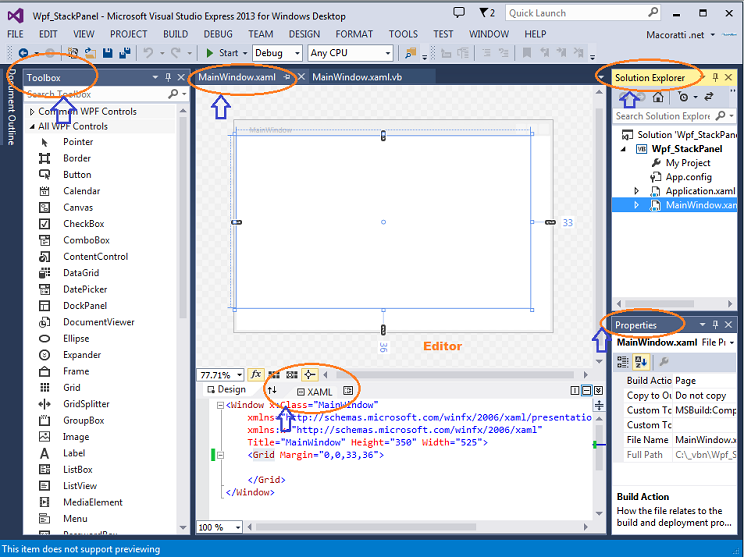Switch to the MainWindow.xaml.vb tab
Image resolution: width=744 pixels, height=557 pixels.
[x=357, y=77]
